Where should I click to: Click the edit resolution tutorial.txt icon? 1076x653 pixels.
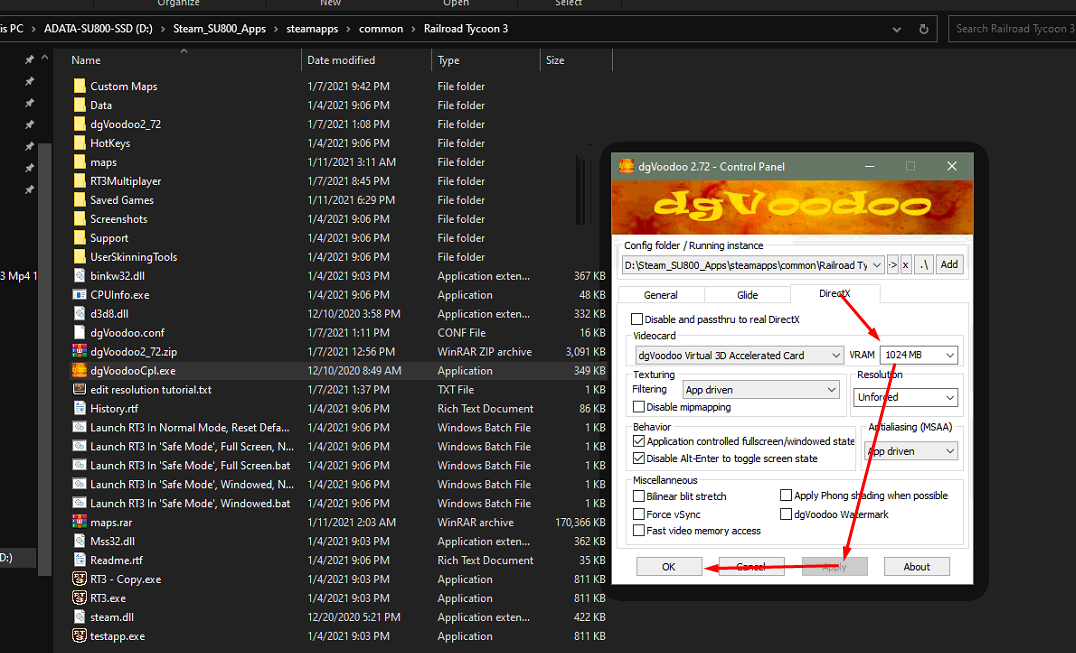pos(80,390)
